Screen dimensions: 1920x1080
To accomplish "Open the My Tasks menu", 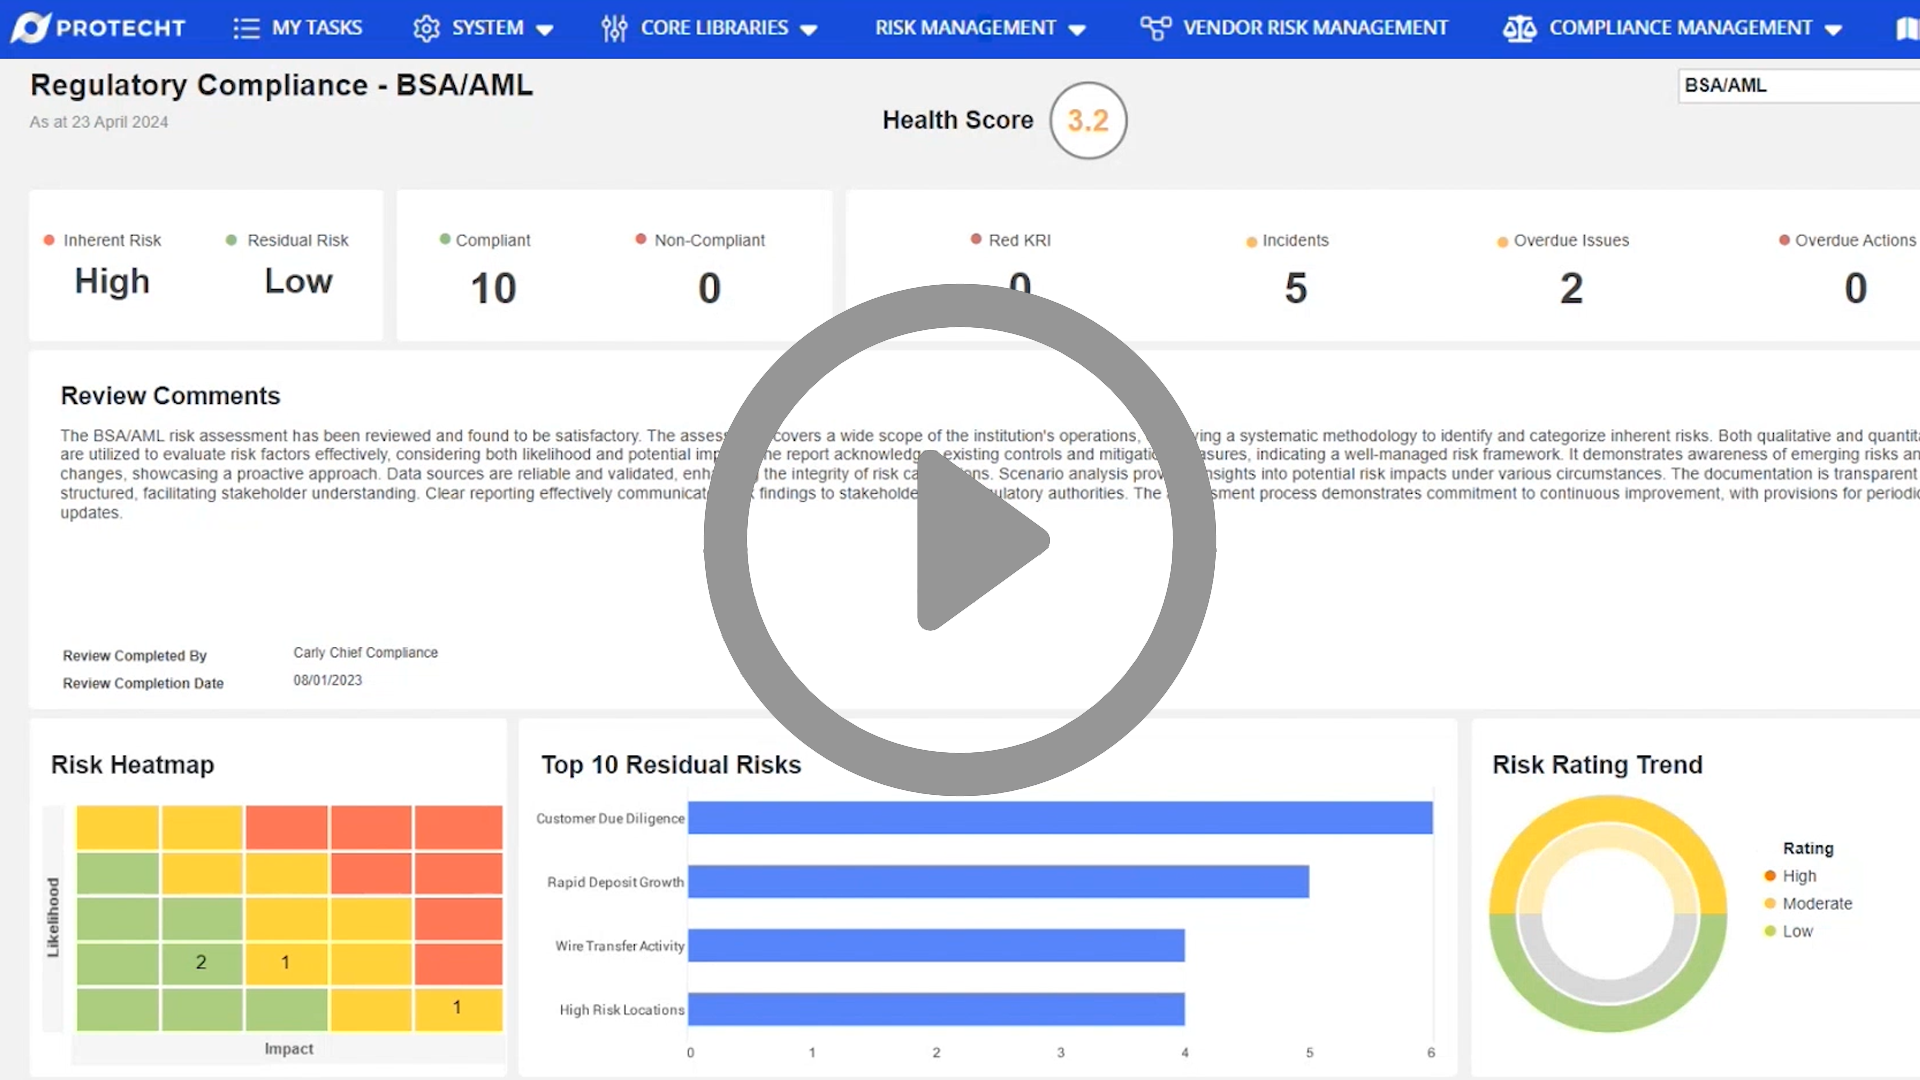I will [297, 27].
